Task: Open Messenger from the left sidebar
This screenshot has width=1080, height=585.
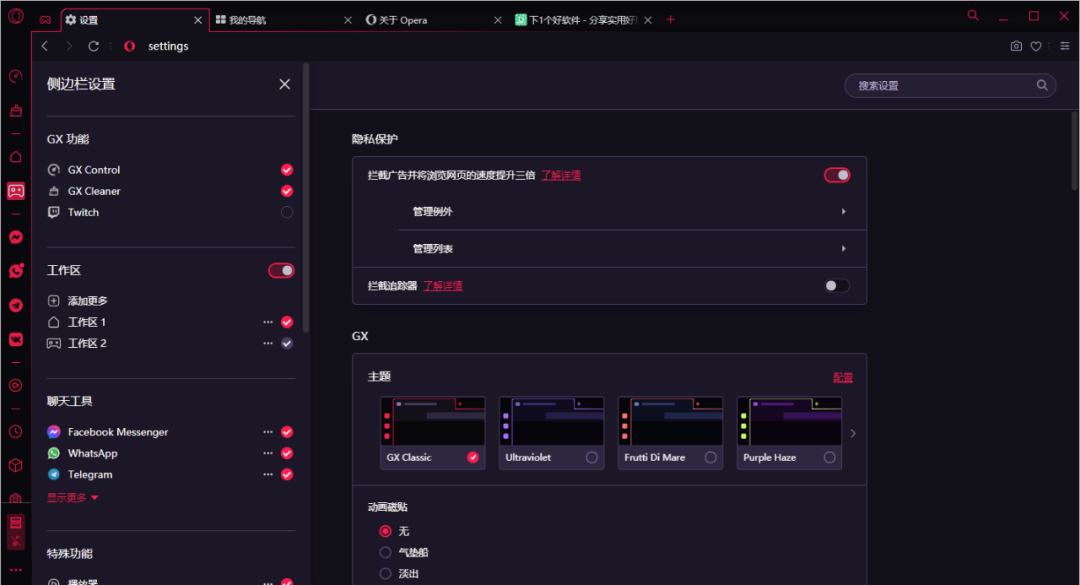Action: [16, 237]
